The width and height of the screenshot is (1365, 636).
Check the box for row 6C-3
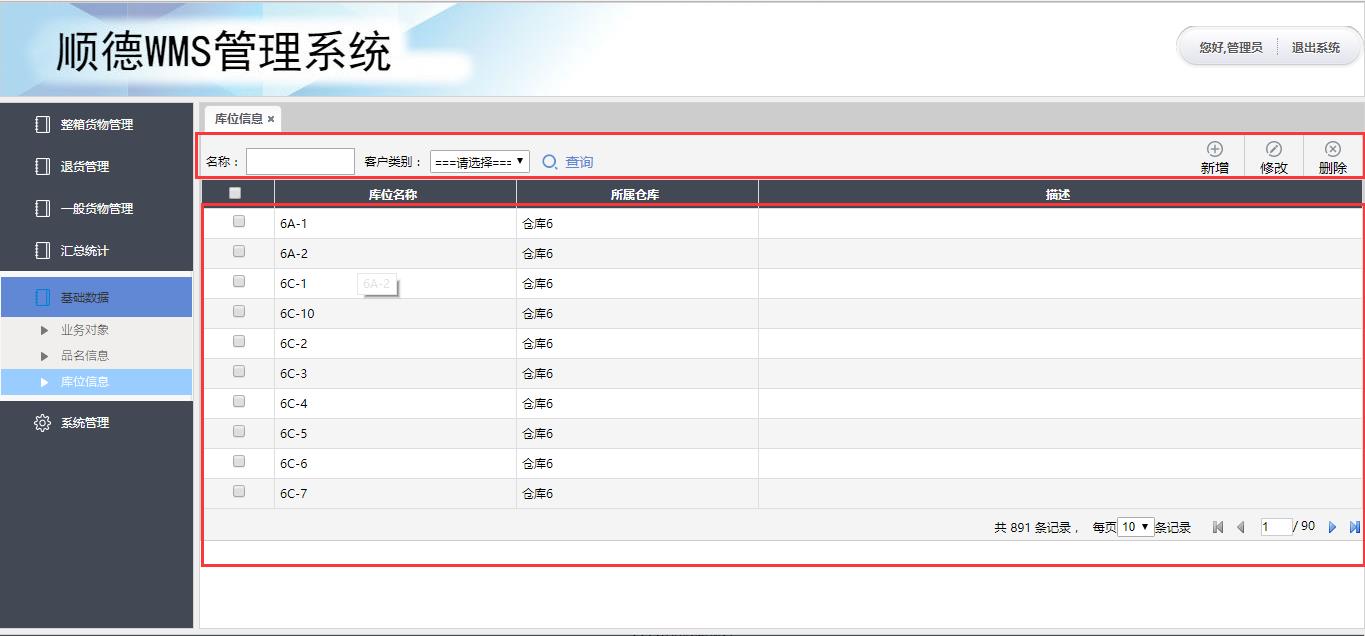239,372
